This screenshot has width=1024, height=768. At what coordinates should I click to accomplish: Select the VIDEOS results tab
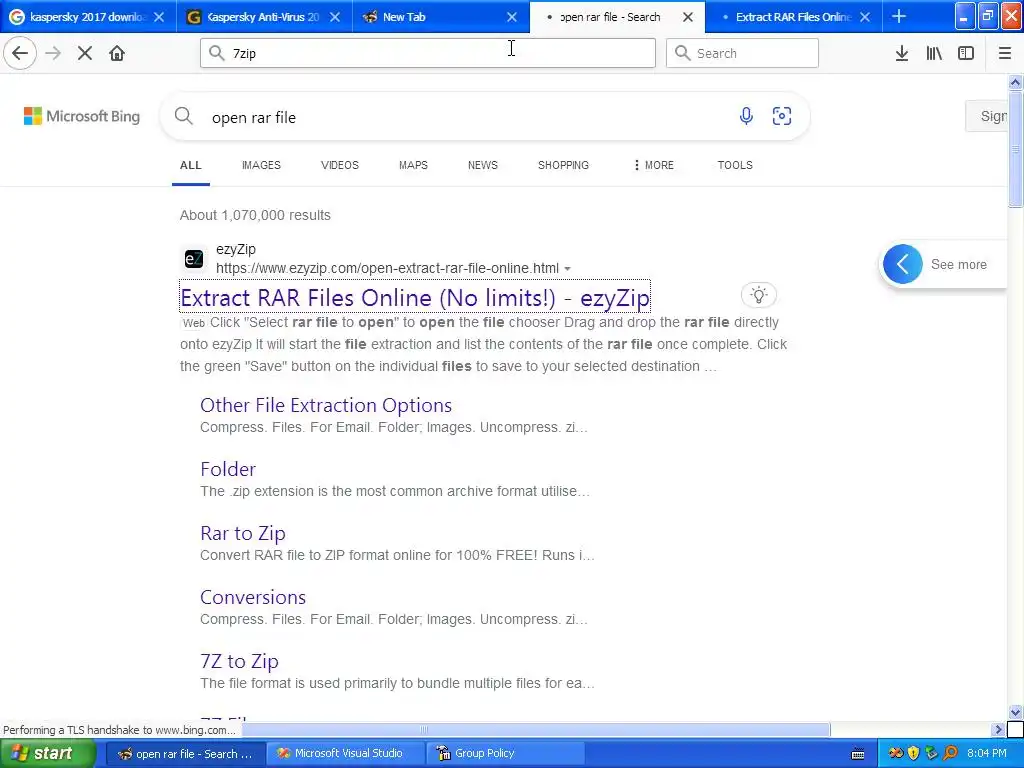pyautogui.click(x=340, y=165)
